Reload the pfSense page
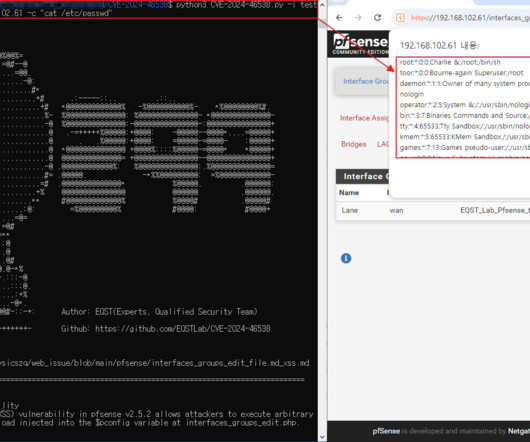This screenshot has width=530, height=442. coord(377,18)
